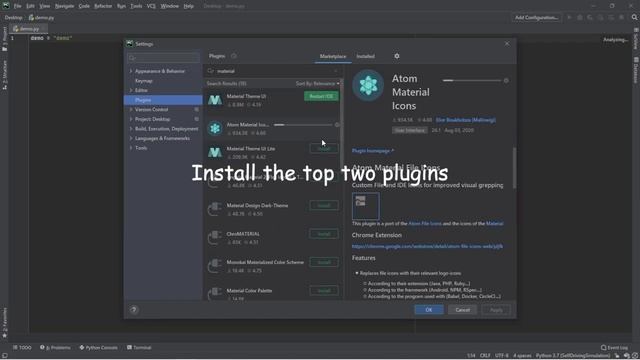The image size is (640, 360).
Task: Open the Tools menu
Action: click(136, 6)
